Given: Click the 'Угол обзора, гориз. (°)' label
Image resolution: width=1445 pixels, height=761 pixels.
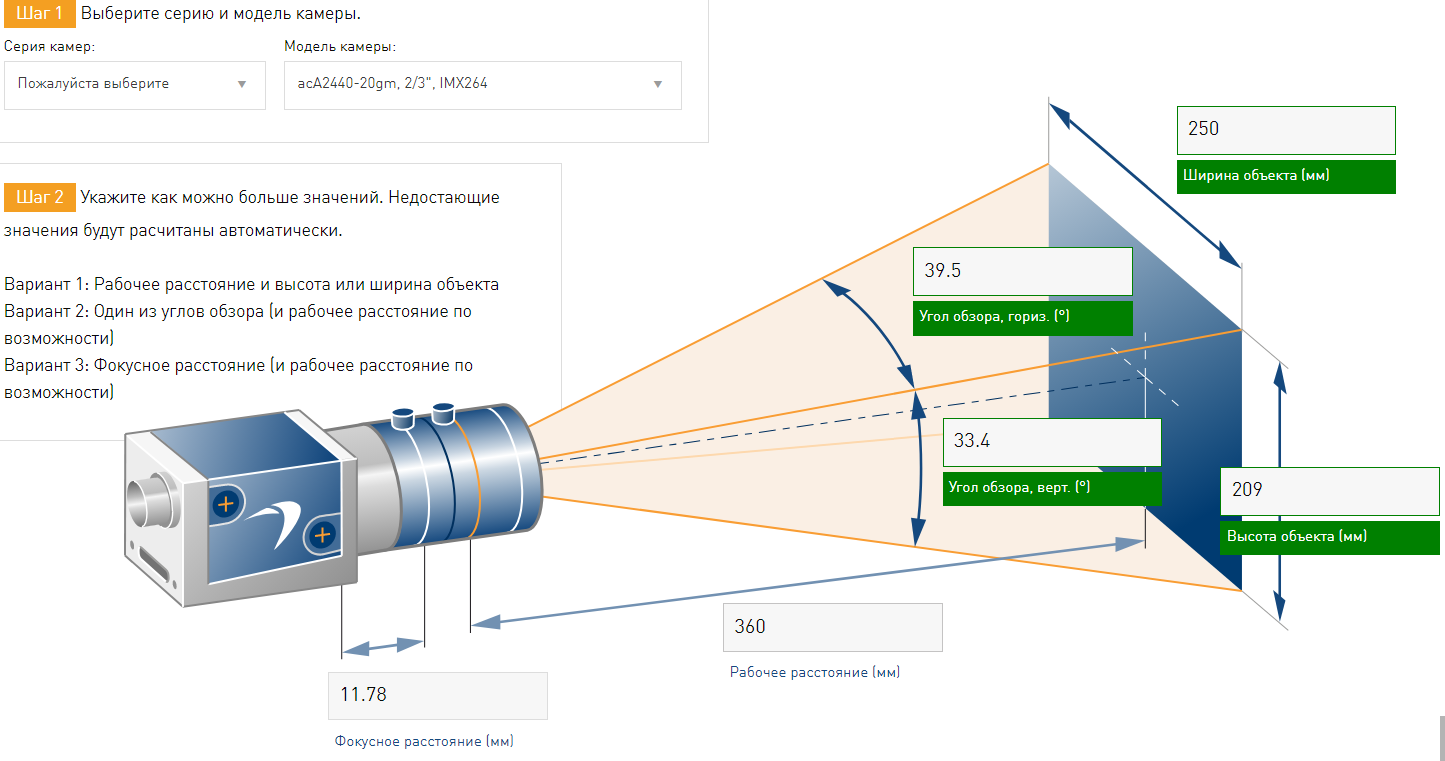Looking at the screenshot, I should [x=1023, y=317].
